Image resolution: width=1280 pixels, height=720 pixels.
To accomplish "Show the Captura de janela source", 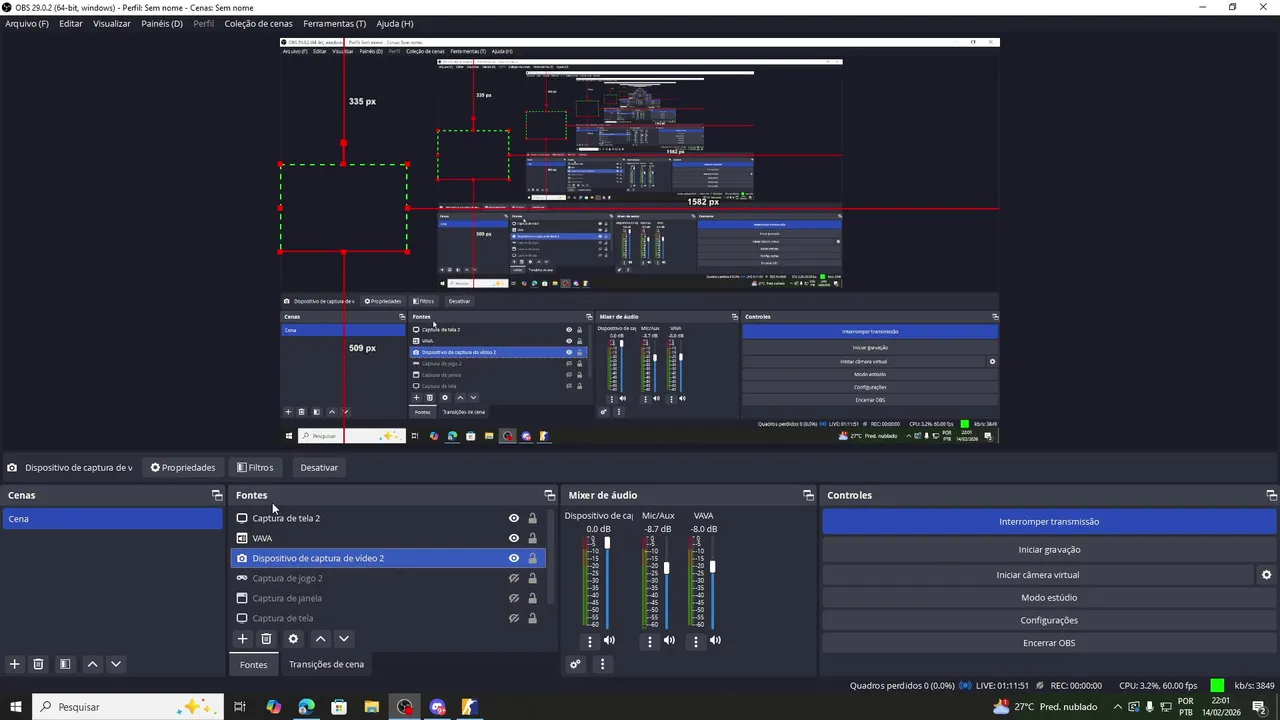I will point(514,598).
